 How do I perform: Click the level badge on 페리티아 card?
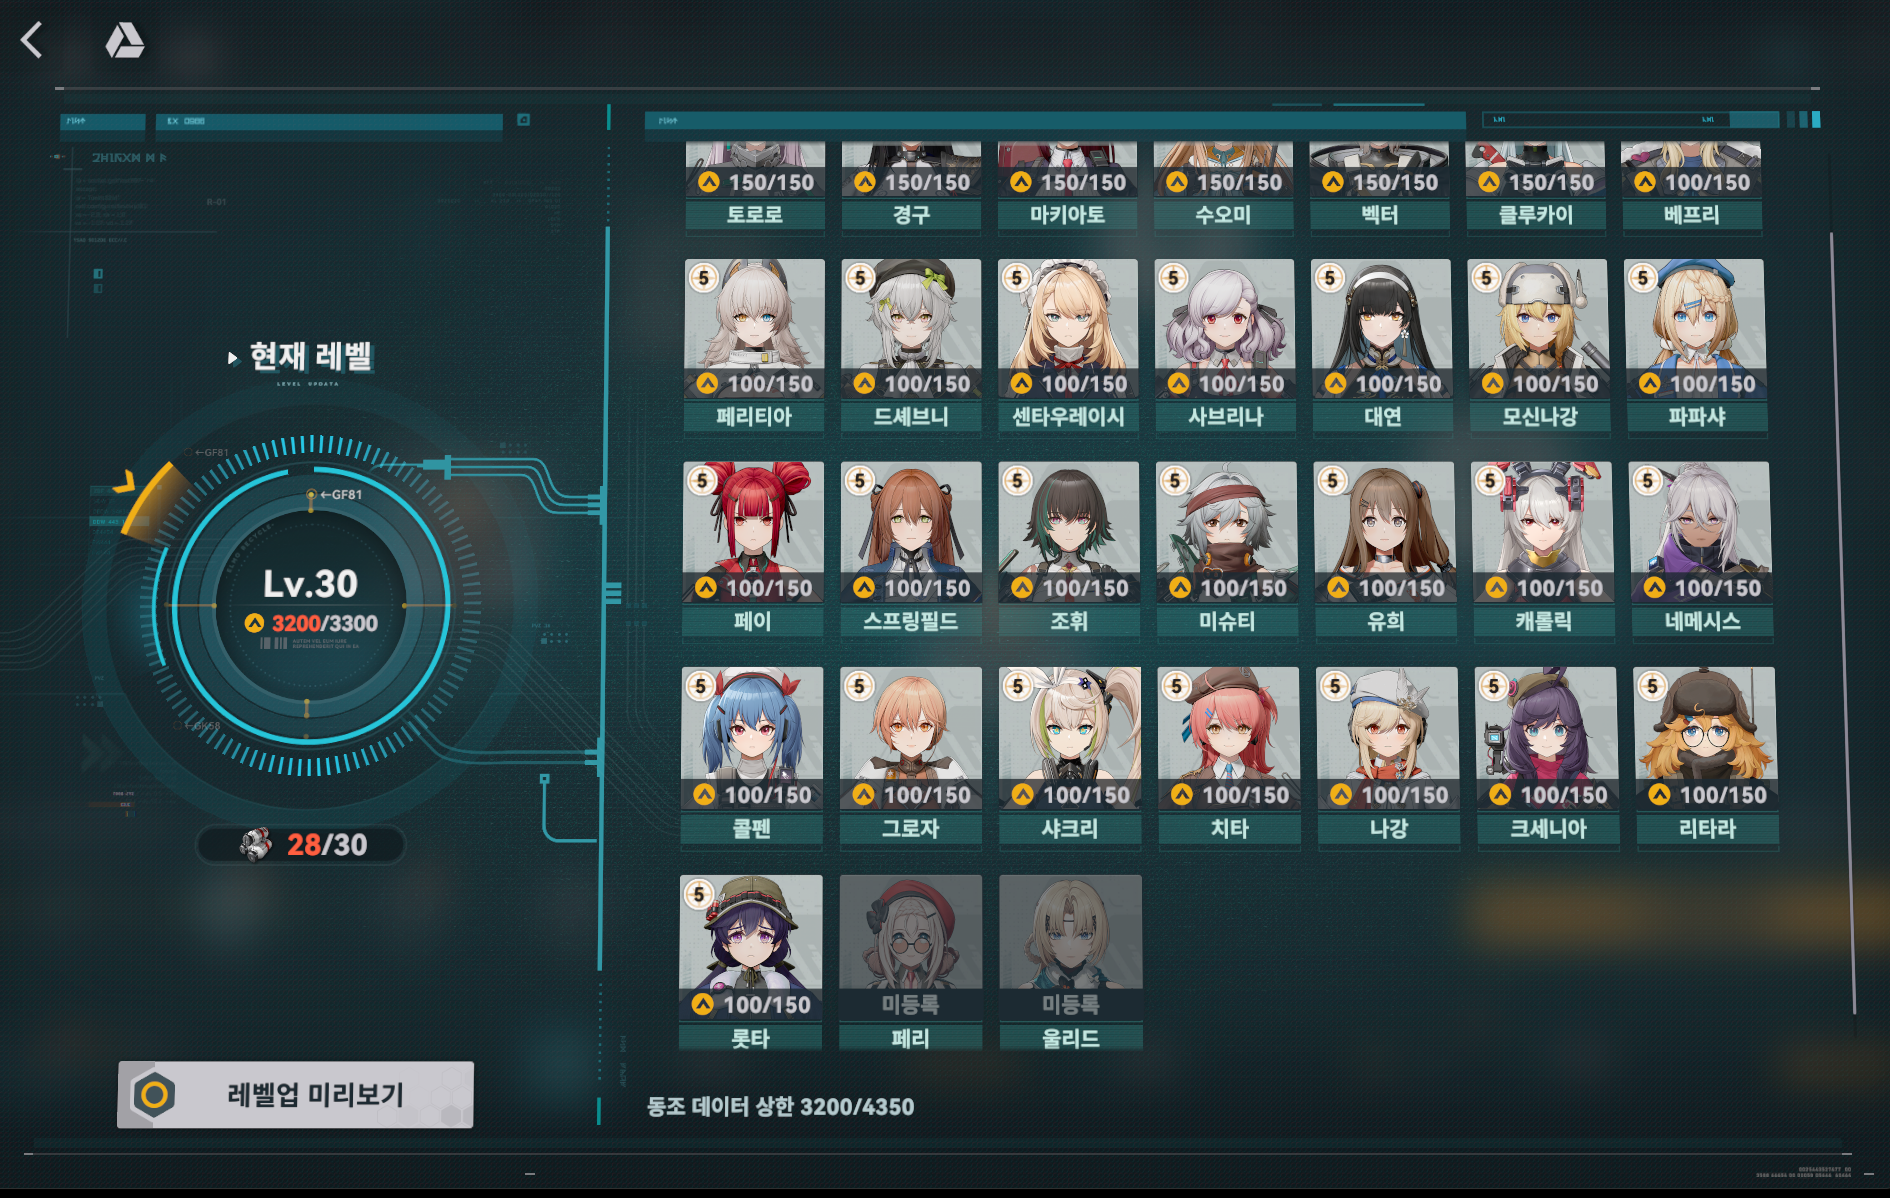pyautogui.click(x=704, y=277)
